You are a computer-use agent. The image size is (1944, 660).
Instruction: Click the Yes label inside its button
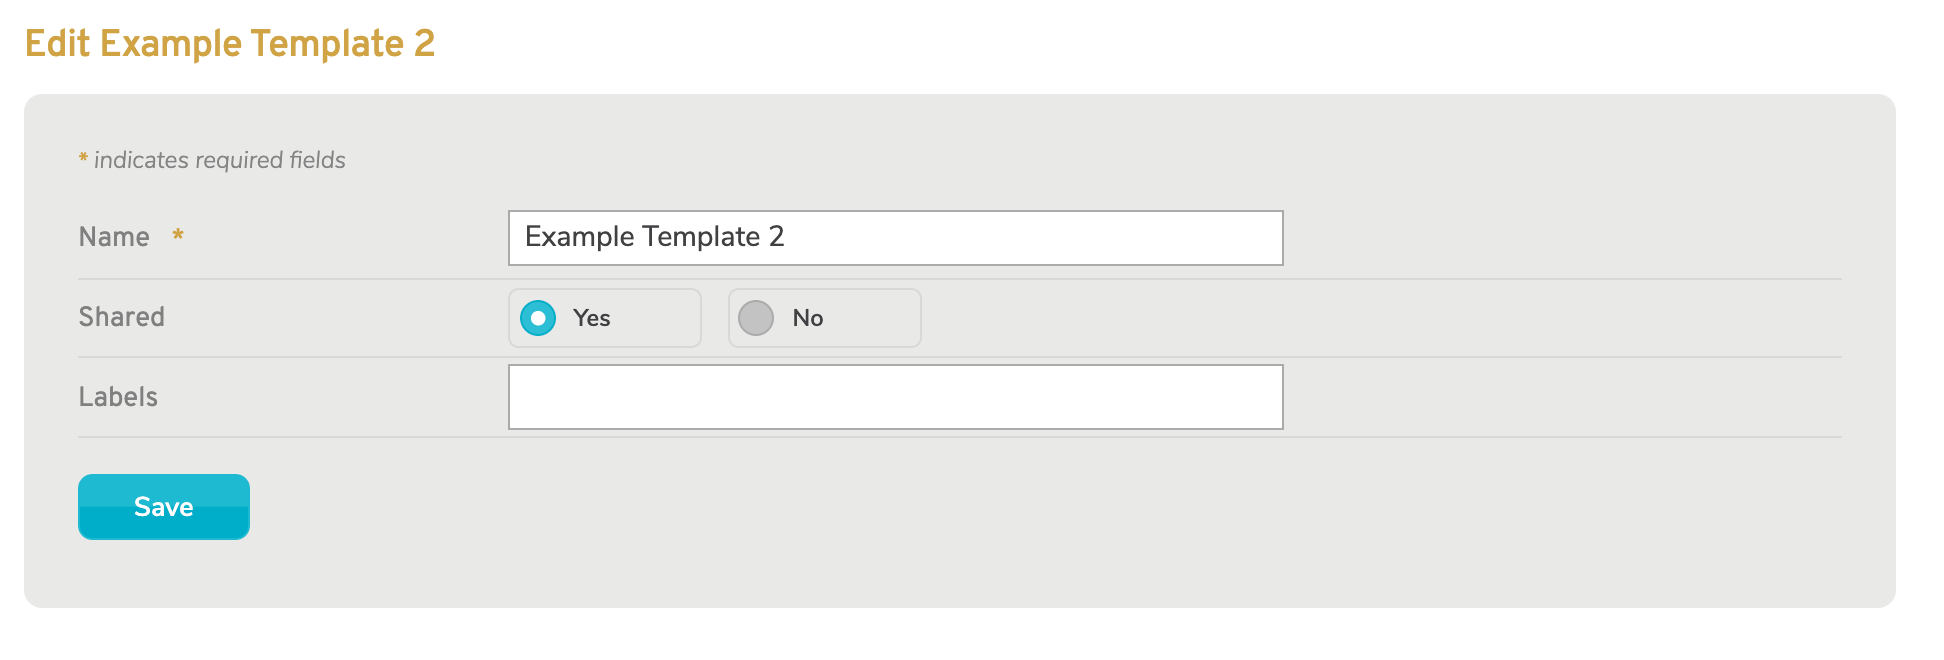pyautogui.click(x=592, y=318)
